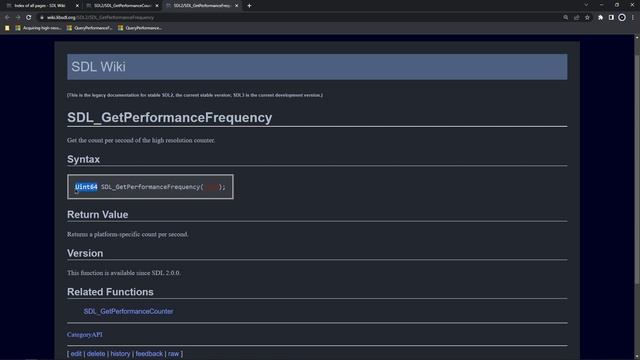Select the legacy documentation notice text
Viewport: 640px width, 360px height.
[x=195, y=95]
